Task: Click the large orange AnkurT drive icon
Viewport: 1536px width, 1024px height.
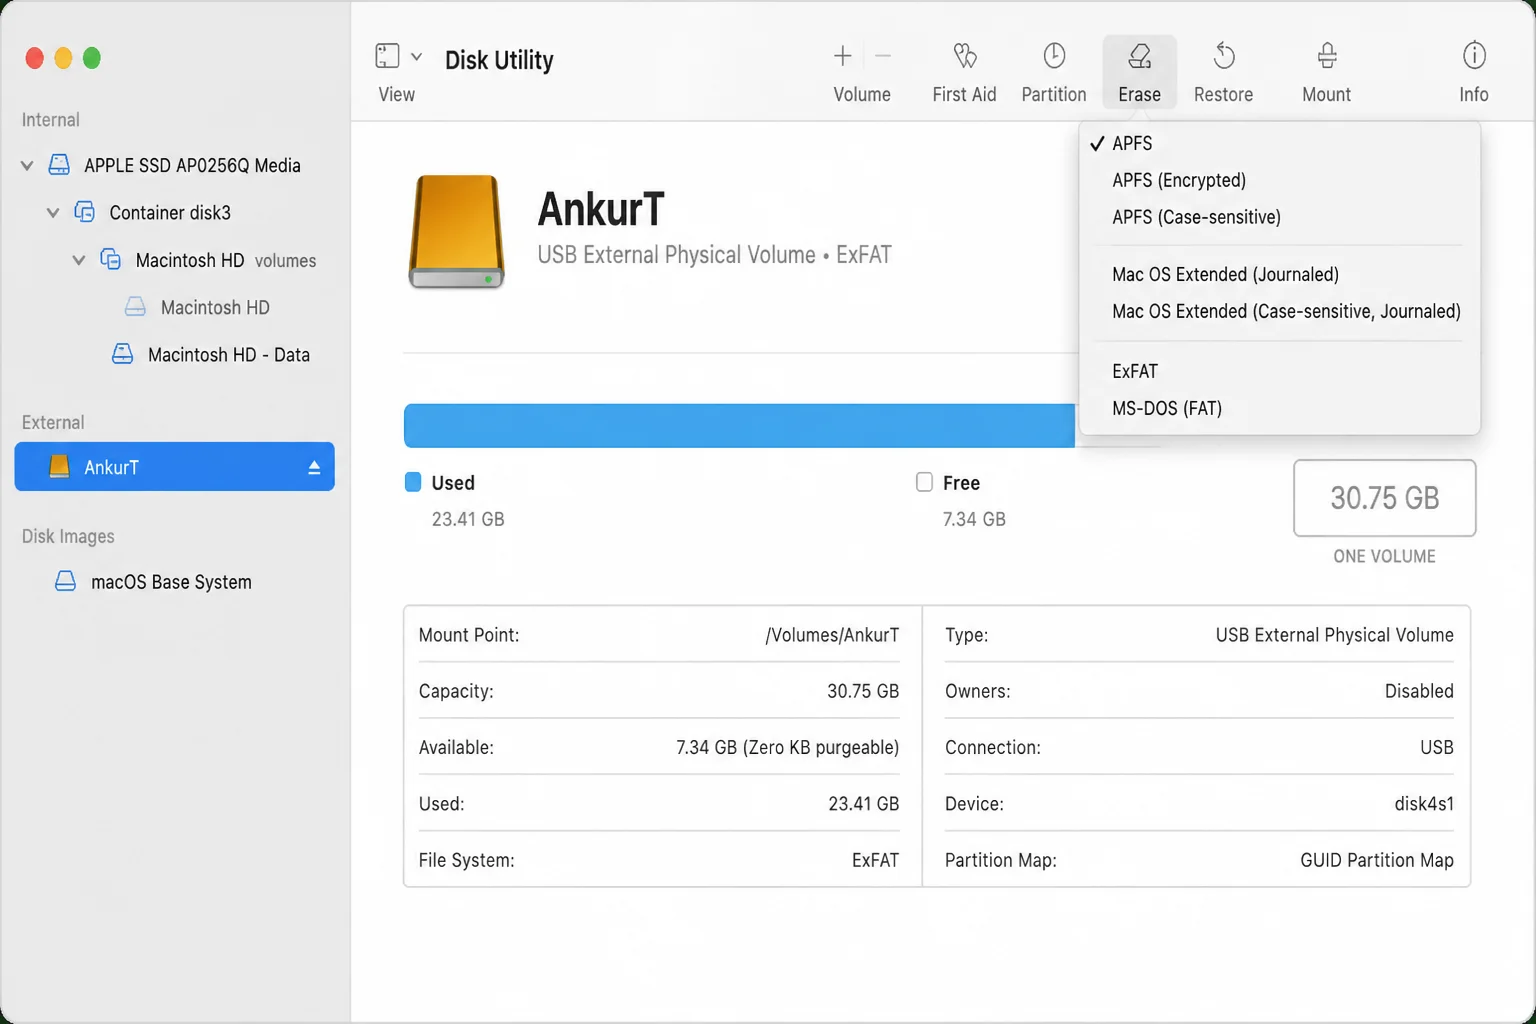Action: [x=456, y=232]
